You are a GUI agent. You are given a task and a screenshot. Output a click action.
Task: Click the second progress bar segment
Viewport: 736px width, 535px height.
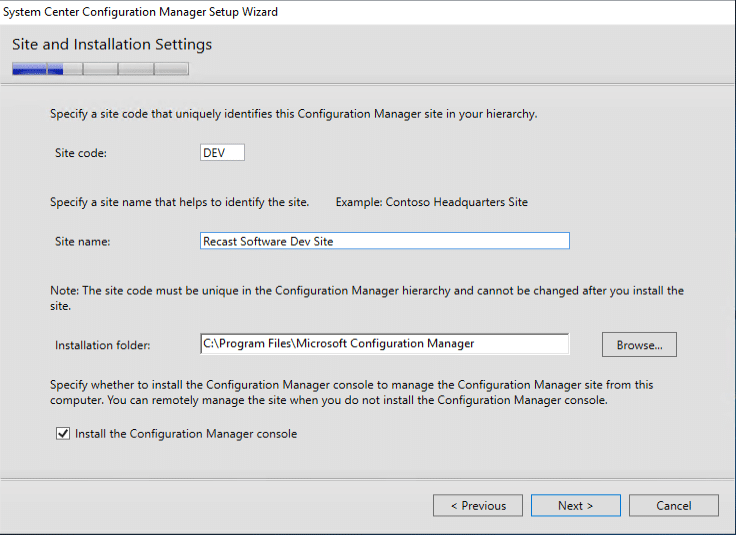tap(65, 69)
